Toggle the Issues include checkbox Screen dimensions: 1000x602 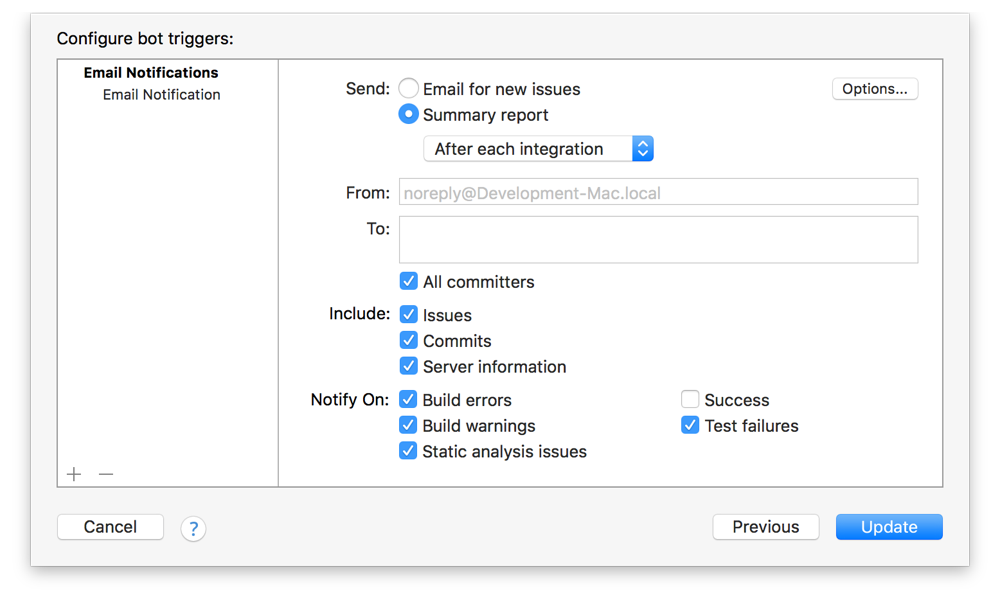point(409,315)
